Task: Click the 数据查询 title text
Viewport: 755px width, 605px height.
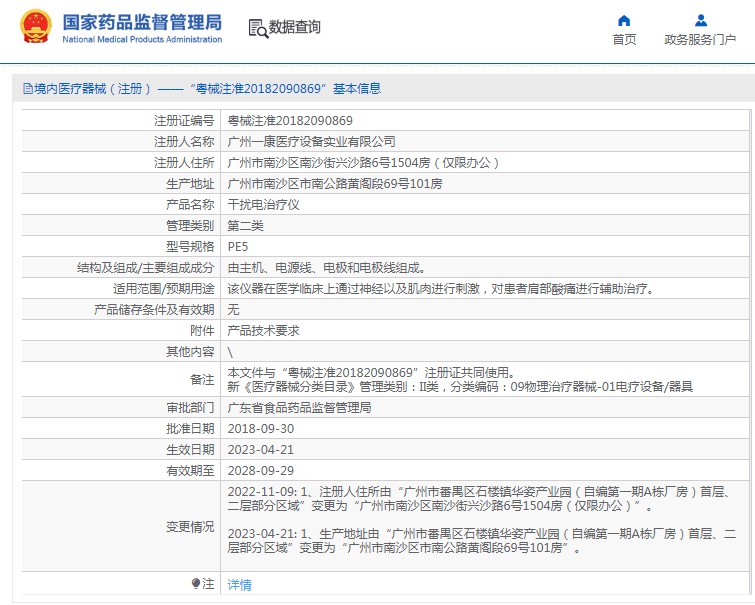Action: pyautogui.click(x=295, y=28)
